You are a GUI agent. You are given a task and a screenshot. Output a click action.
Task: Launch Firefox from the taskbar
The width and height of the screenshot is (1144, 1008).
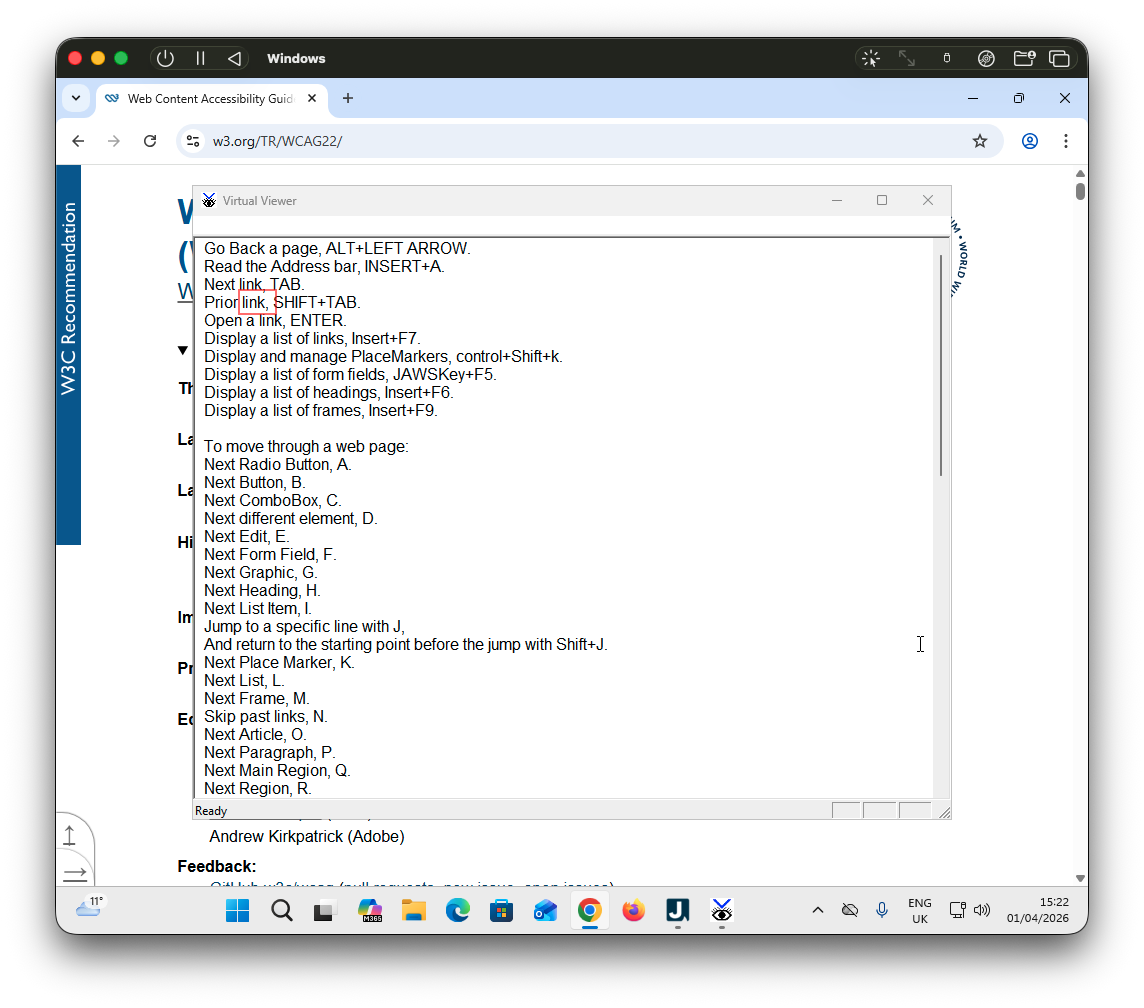point(633,911)
